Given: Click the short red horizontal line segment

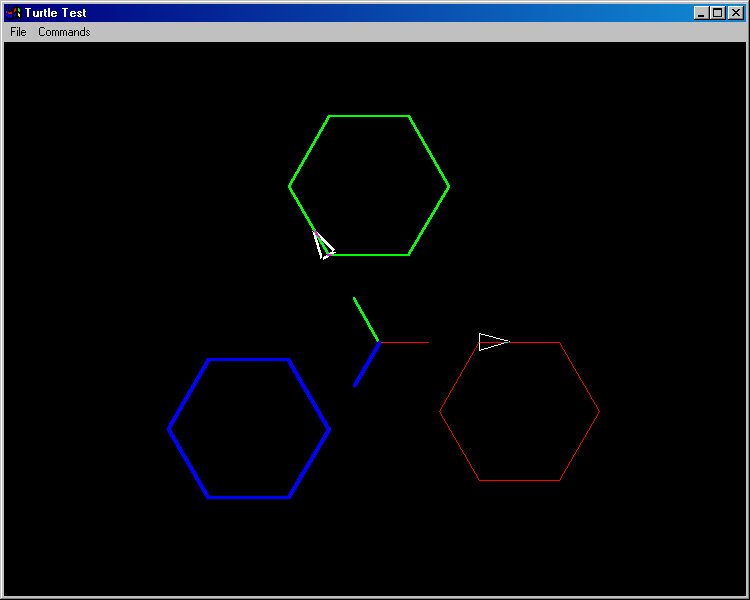Looking at the screenshot, I should [x=405, y=342].
